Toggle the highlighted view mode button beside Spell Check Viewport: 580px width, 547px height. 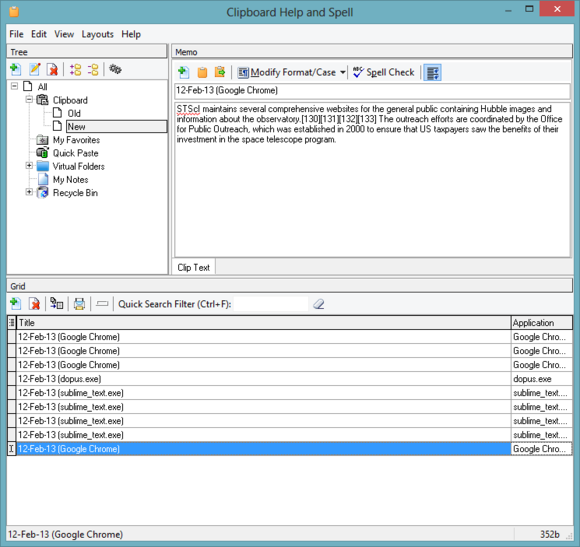pyautogui.click(x=432, y=72)
